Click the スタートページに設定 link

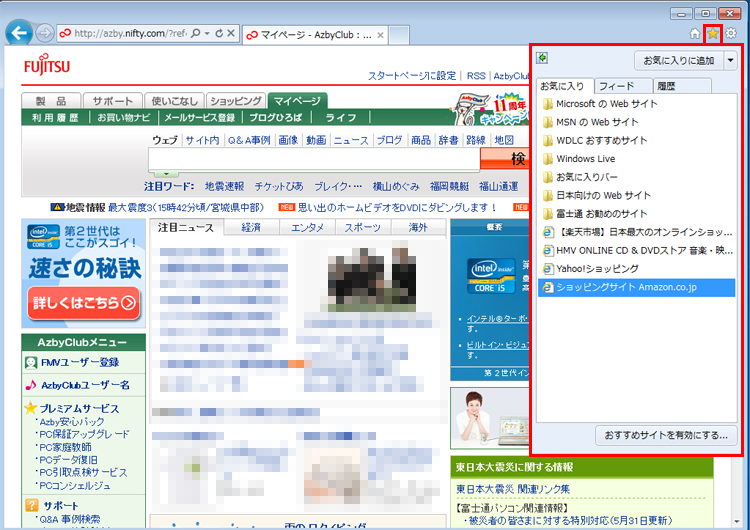tap(412, 76)
